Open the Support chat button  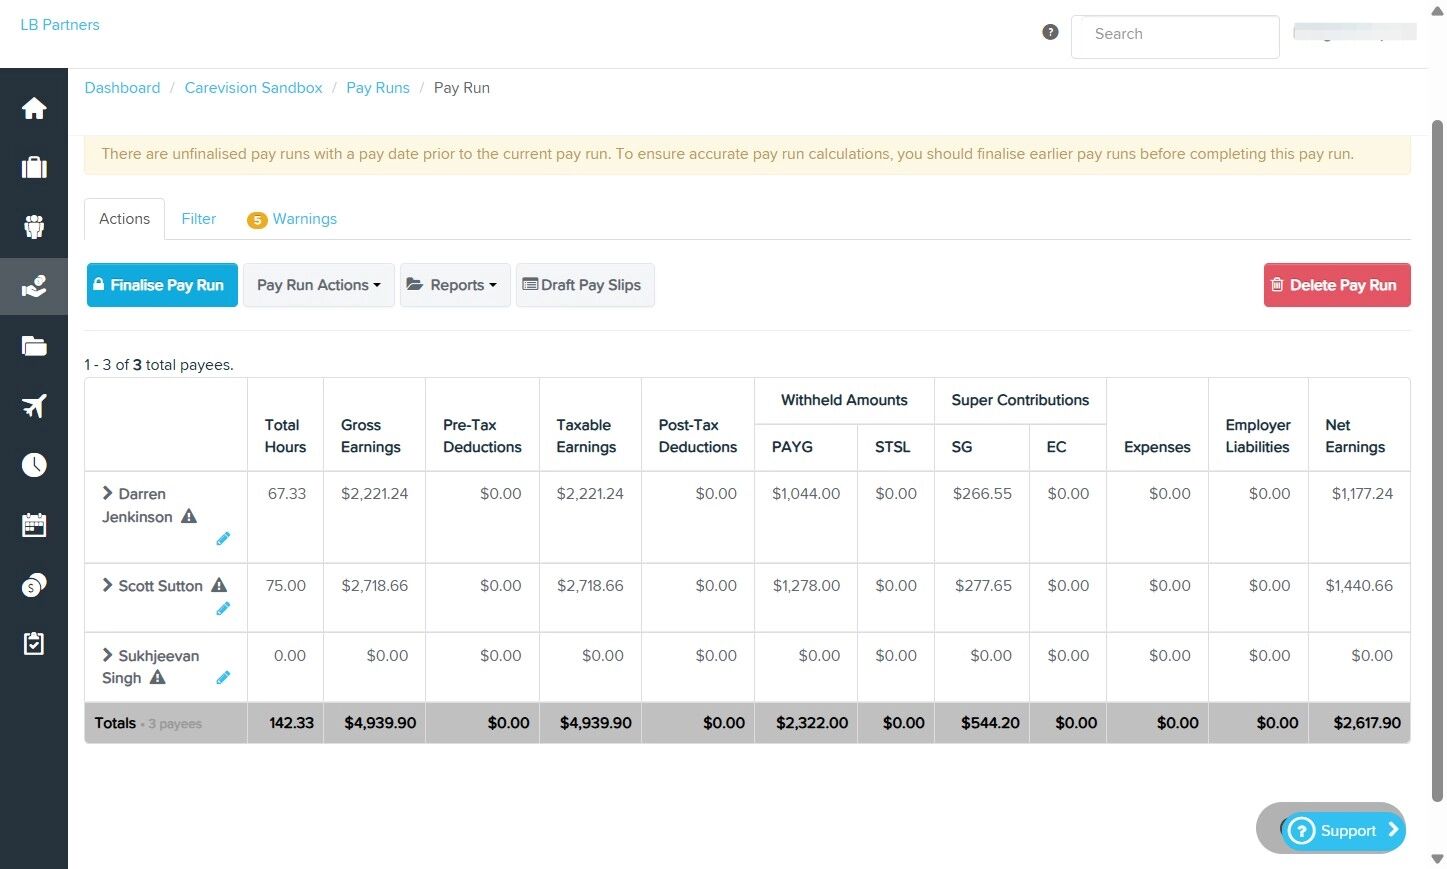pyautogui.click(x=1343, y=830)
